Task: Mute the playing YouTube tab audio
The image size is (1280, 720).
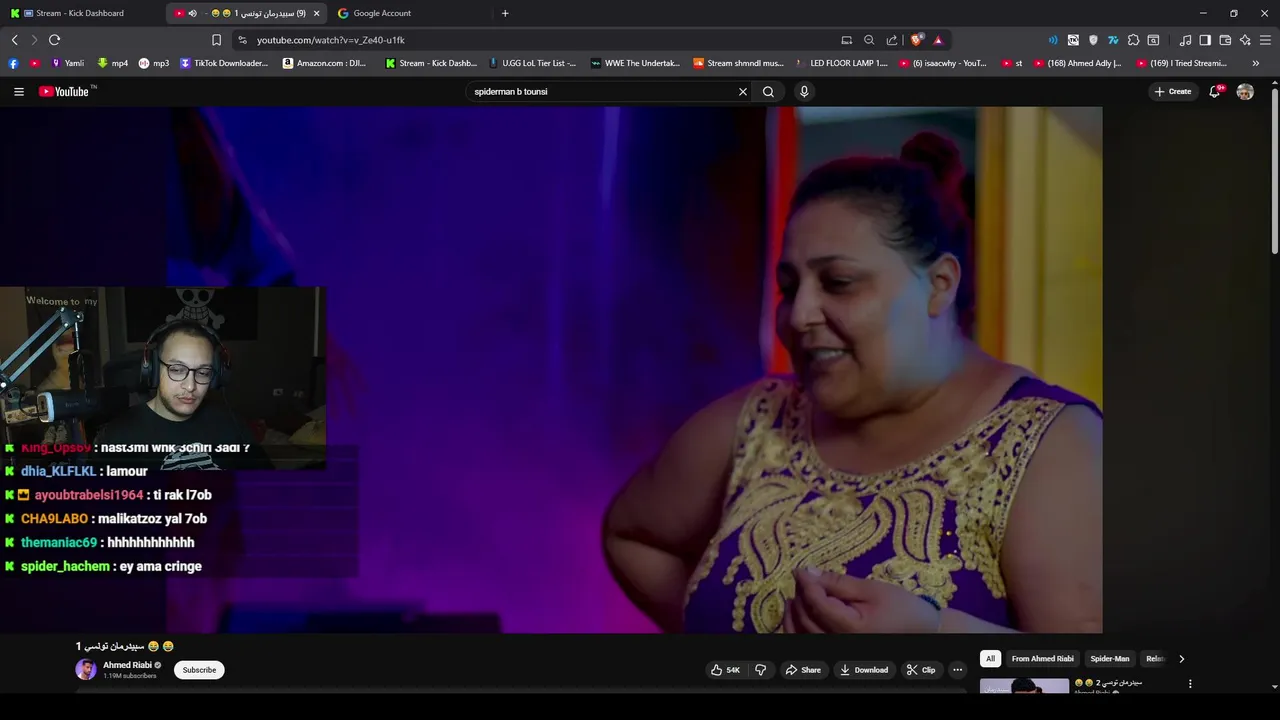Action: [192, 13]
